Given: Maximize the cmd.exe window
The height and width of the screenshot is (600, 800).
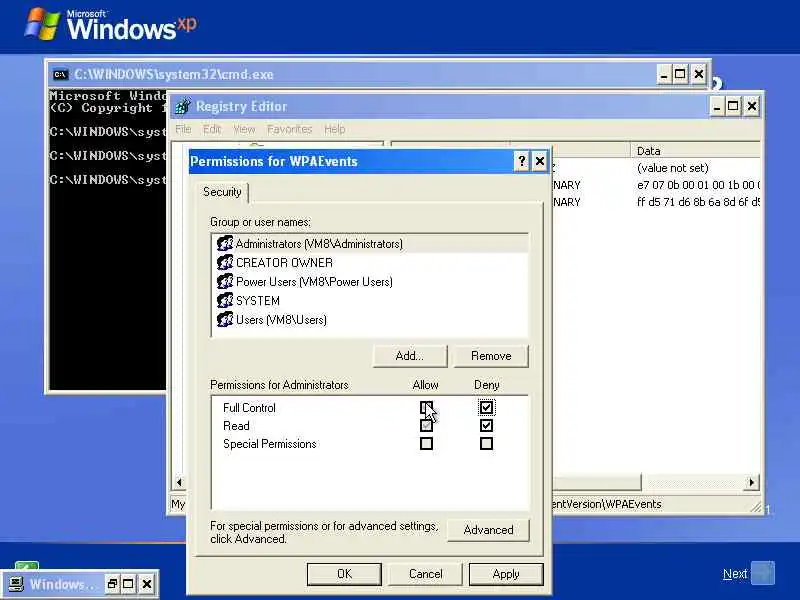Looking at the screenshot, I should pyautogui.click(x=680, y=74).
